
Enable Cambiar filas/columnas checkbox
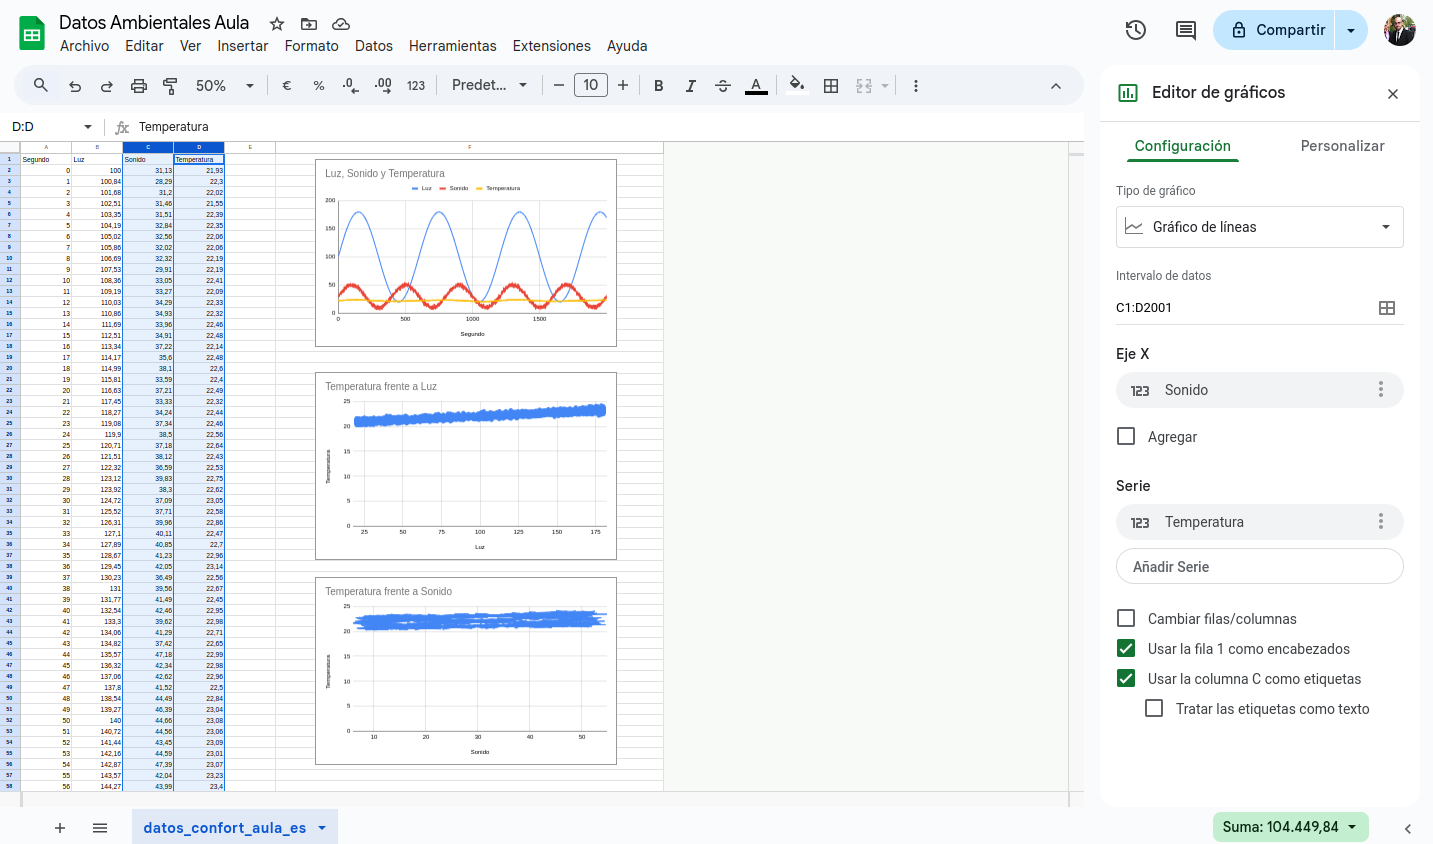click(1126, 618)
